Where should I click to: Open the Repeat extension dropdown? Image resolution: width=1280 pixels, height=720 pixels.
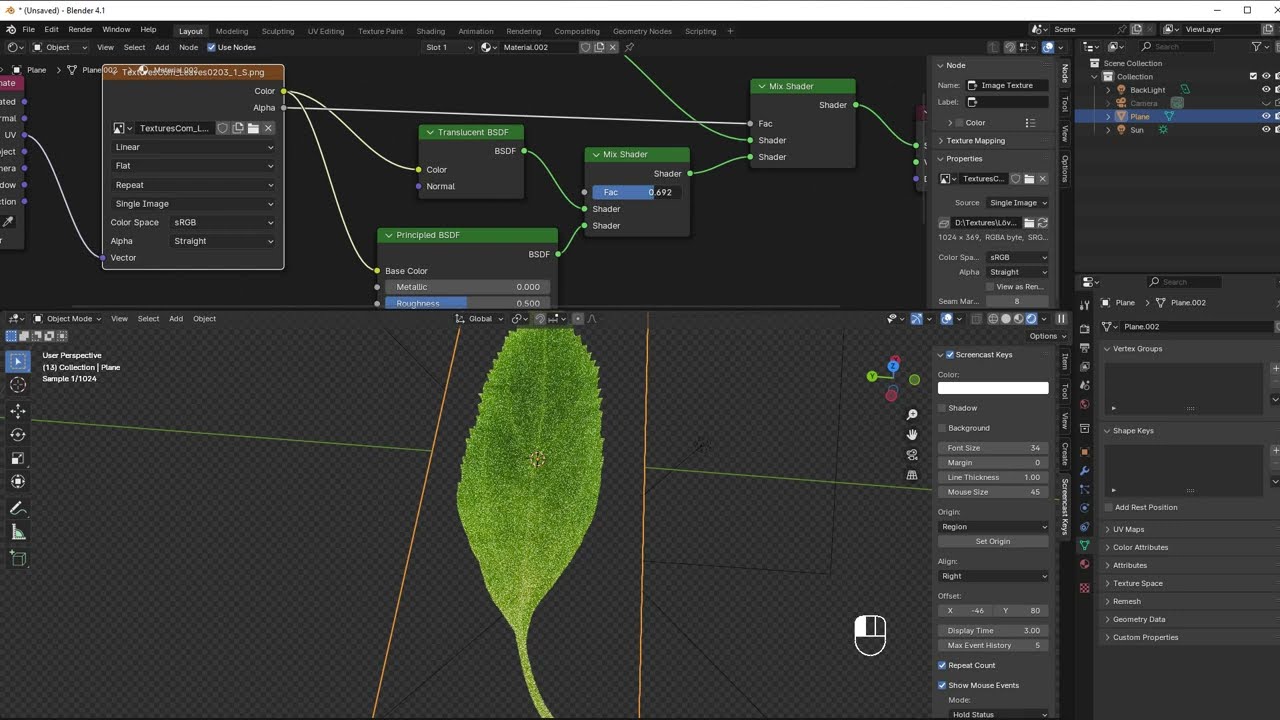click(x=193, y=185)
